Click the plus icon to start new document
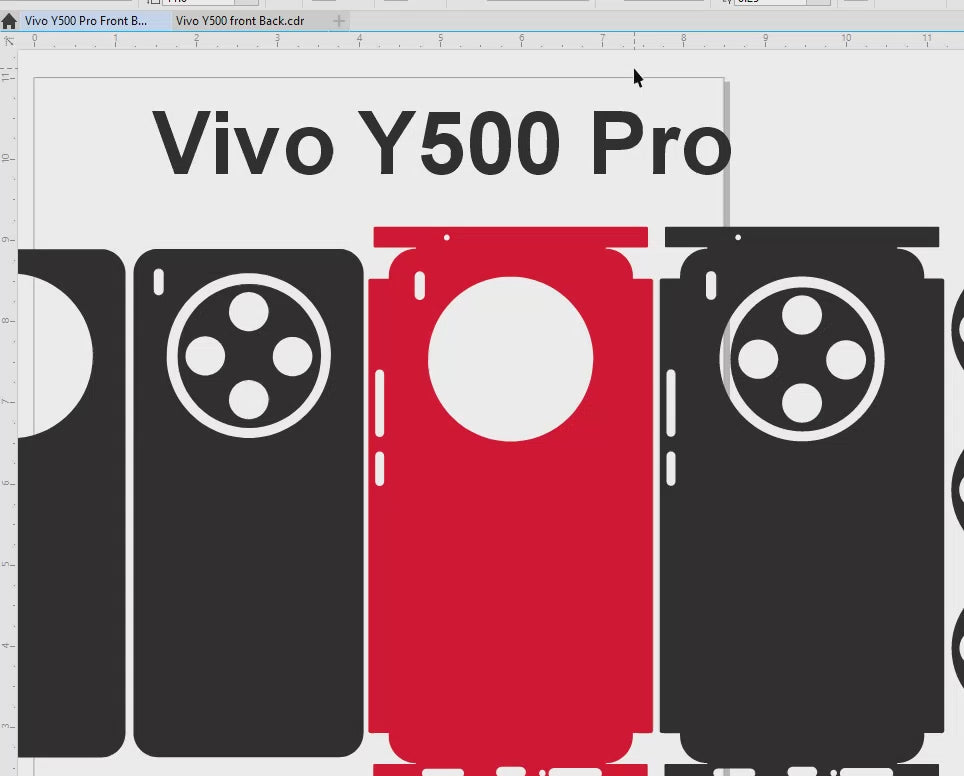Screen dimensions: 964x776 (x=339, y=21)
